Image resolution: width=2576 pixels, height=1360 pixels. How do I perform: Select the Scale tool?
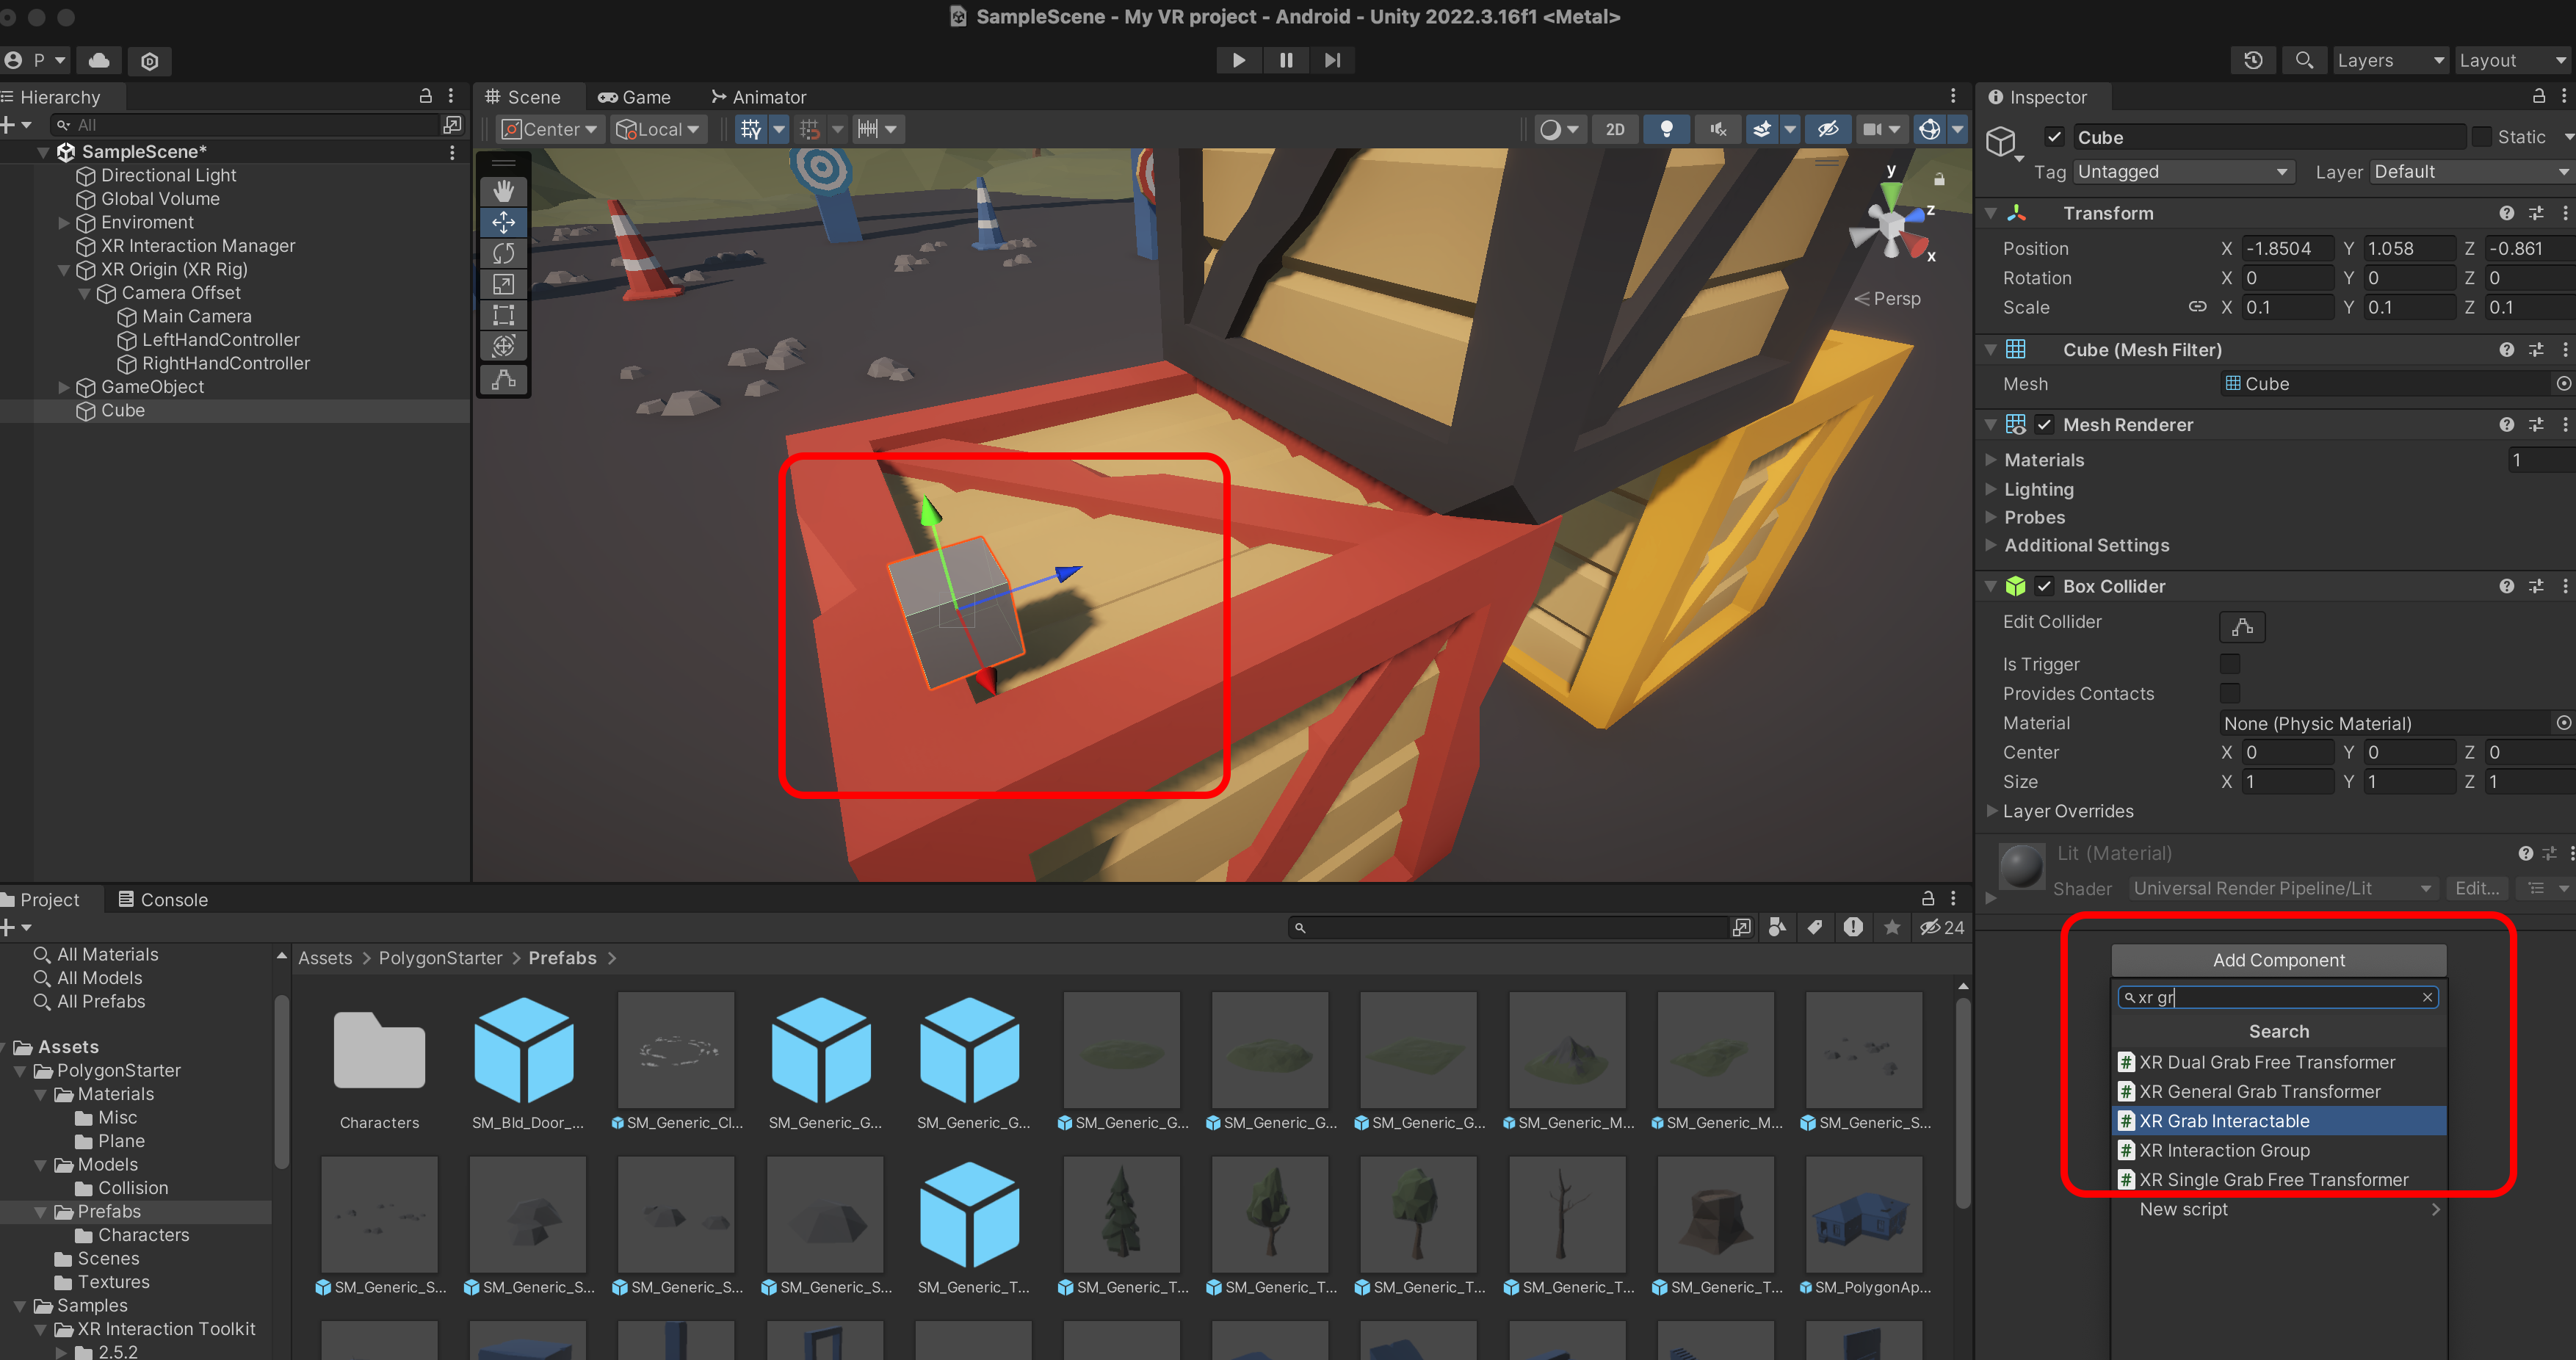(x=503, y=285)
